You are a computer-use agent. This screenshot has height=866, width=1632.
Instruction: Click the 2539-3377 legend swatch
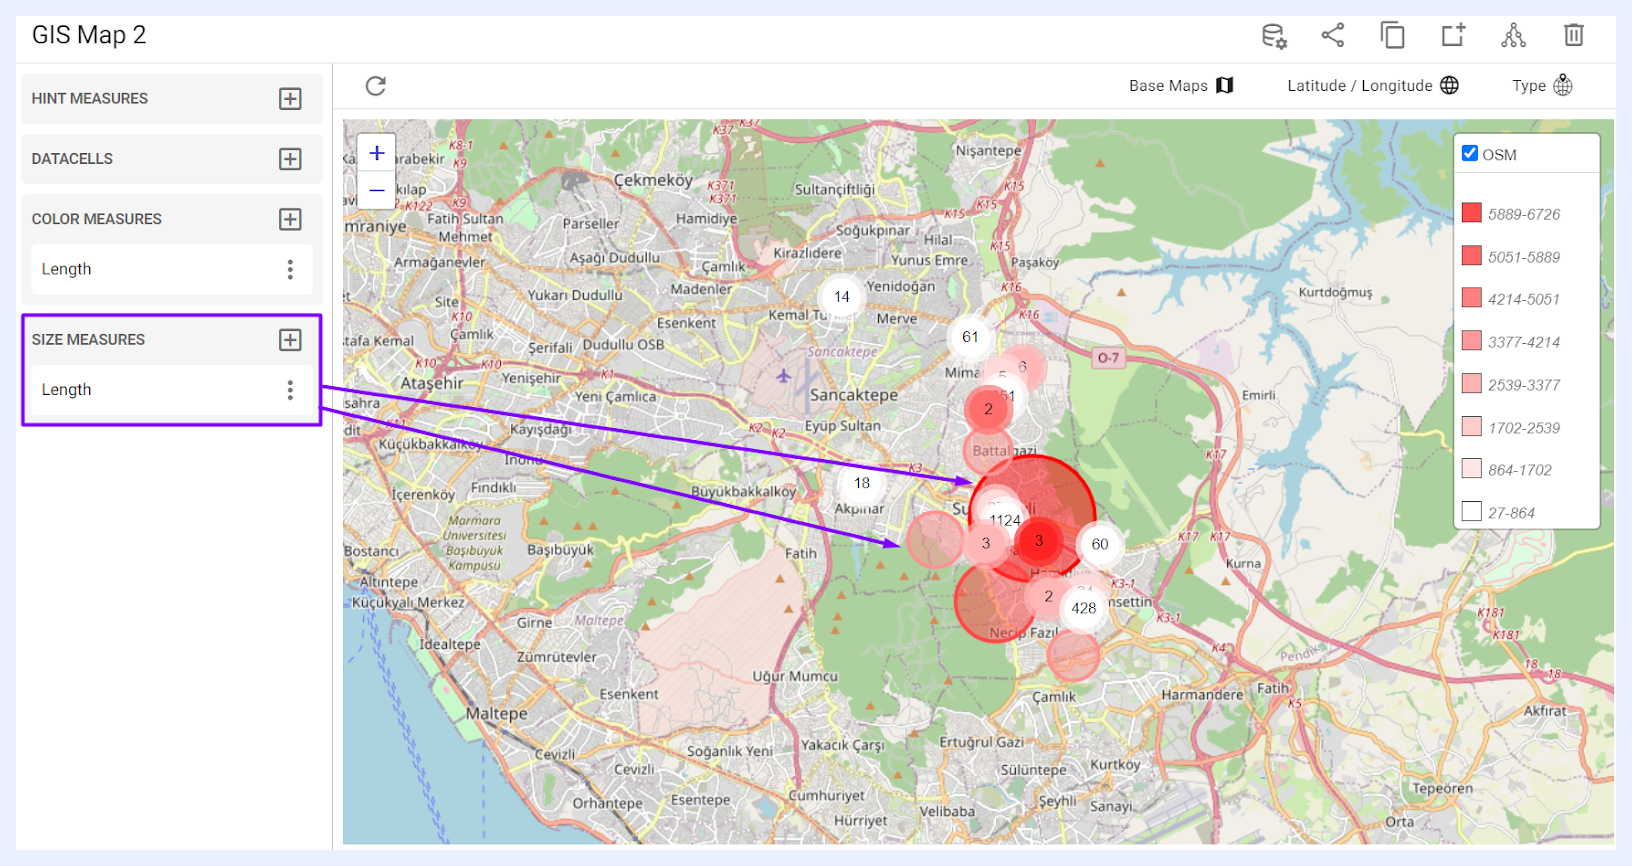[x=1472, y=384]
